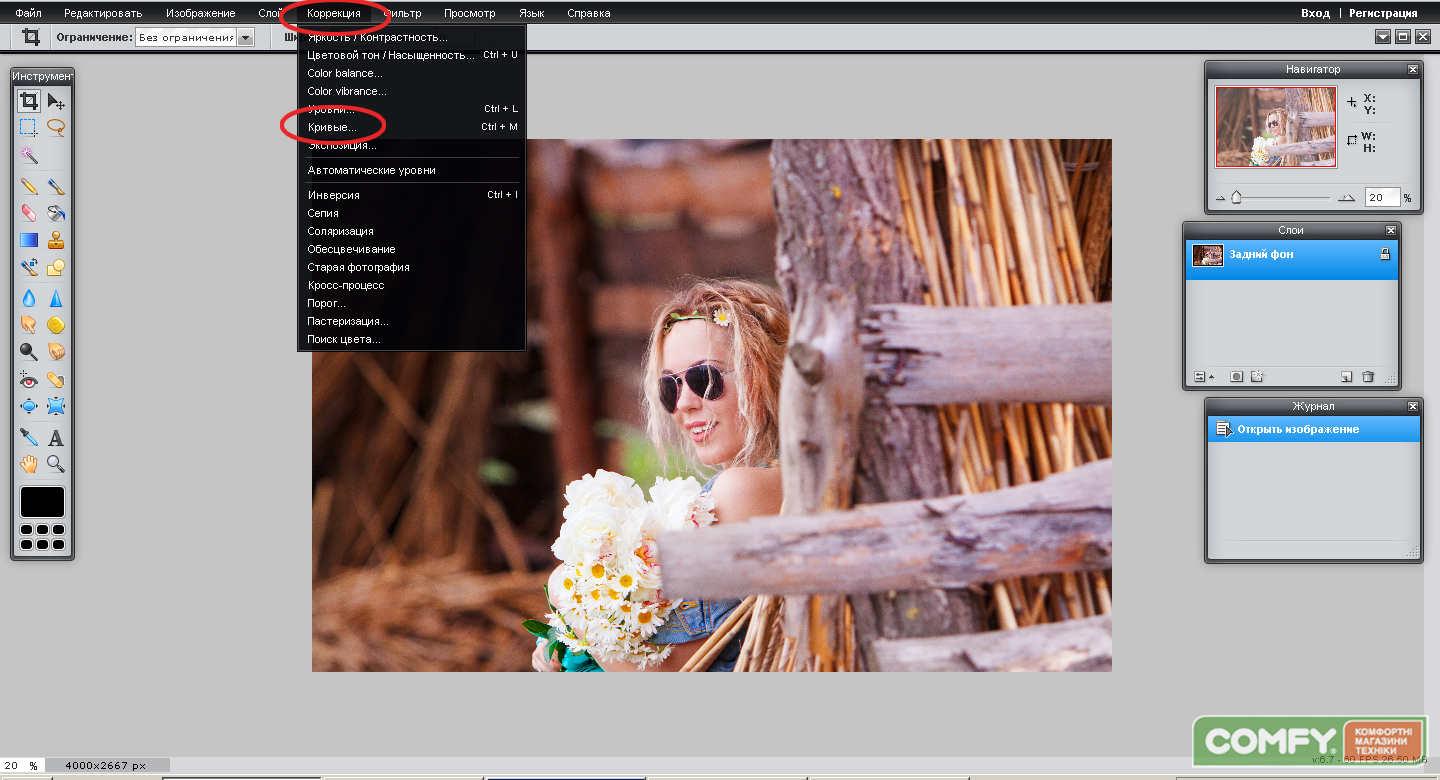Select the Dodge tool
The height and width of the screenshot is (780, 1440).
(29, 352)
